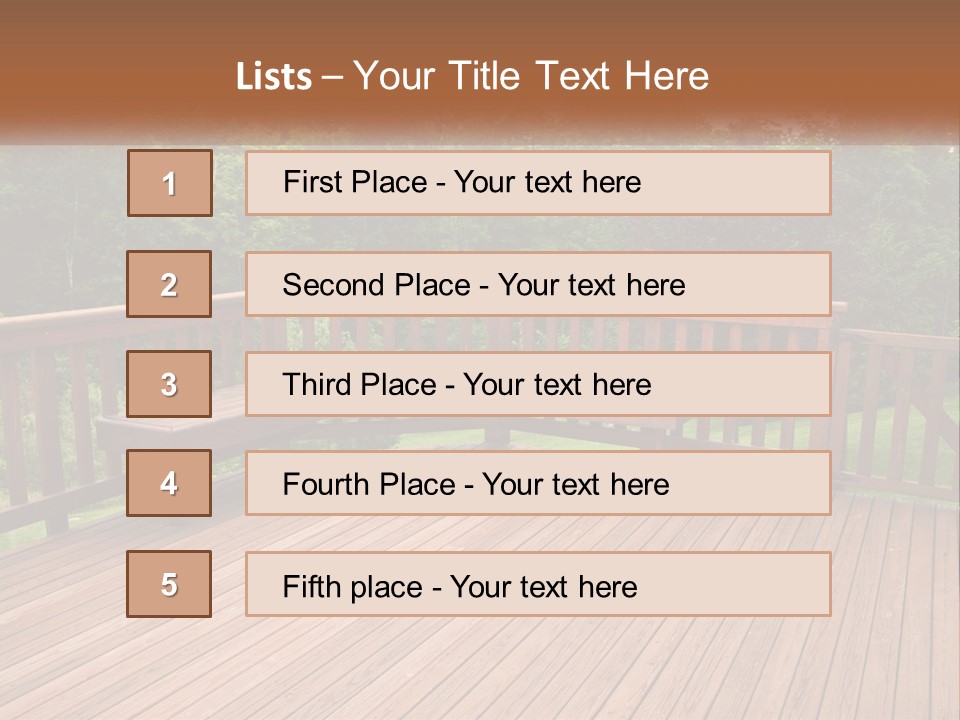
Task: Click the word Third in the list
Action: pos(316,384)
